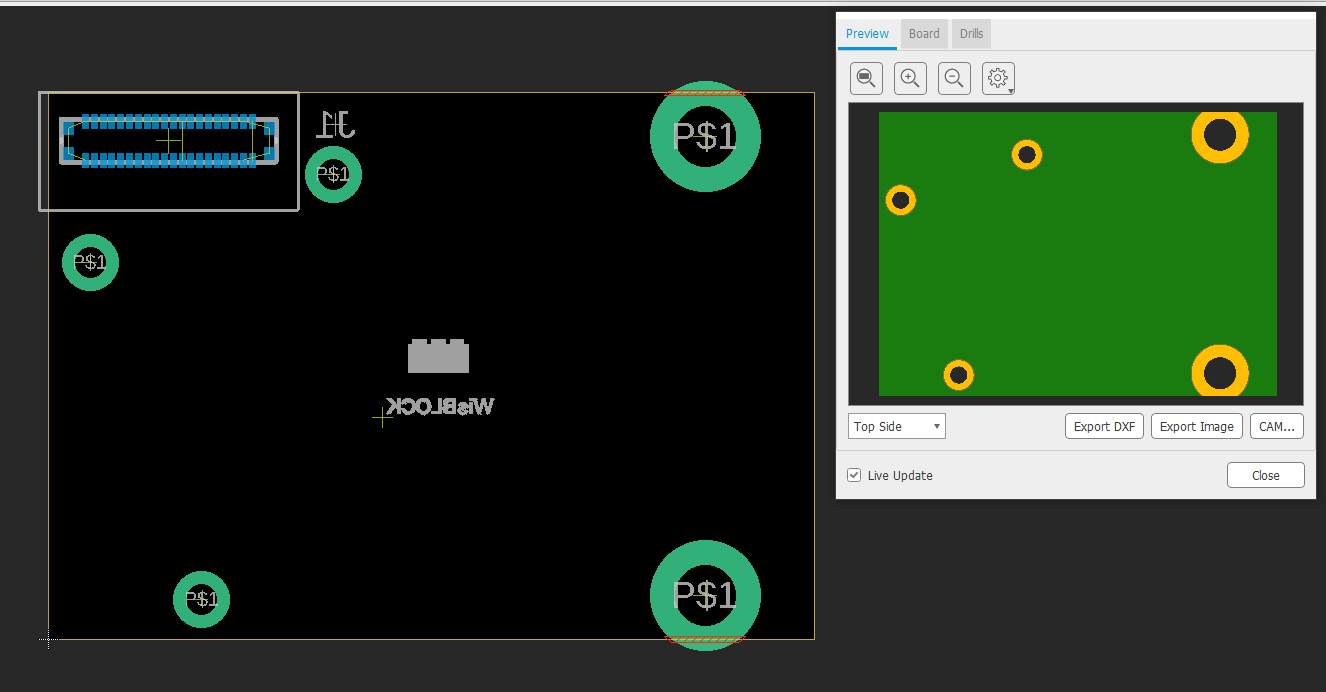Image resolution: width=1326 pixels, height=692 pixels.
Task: Close the preview dialog
Action: click(1265, 475)
